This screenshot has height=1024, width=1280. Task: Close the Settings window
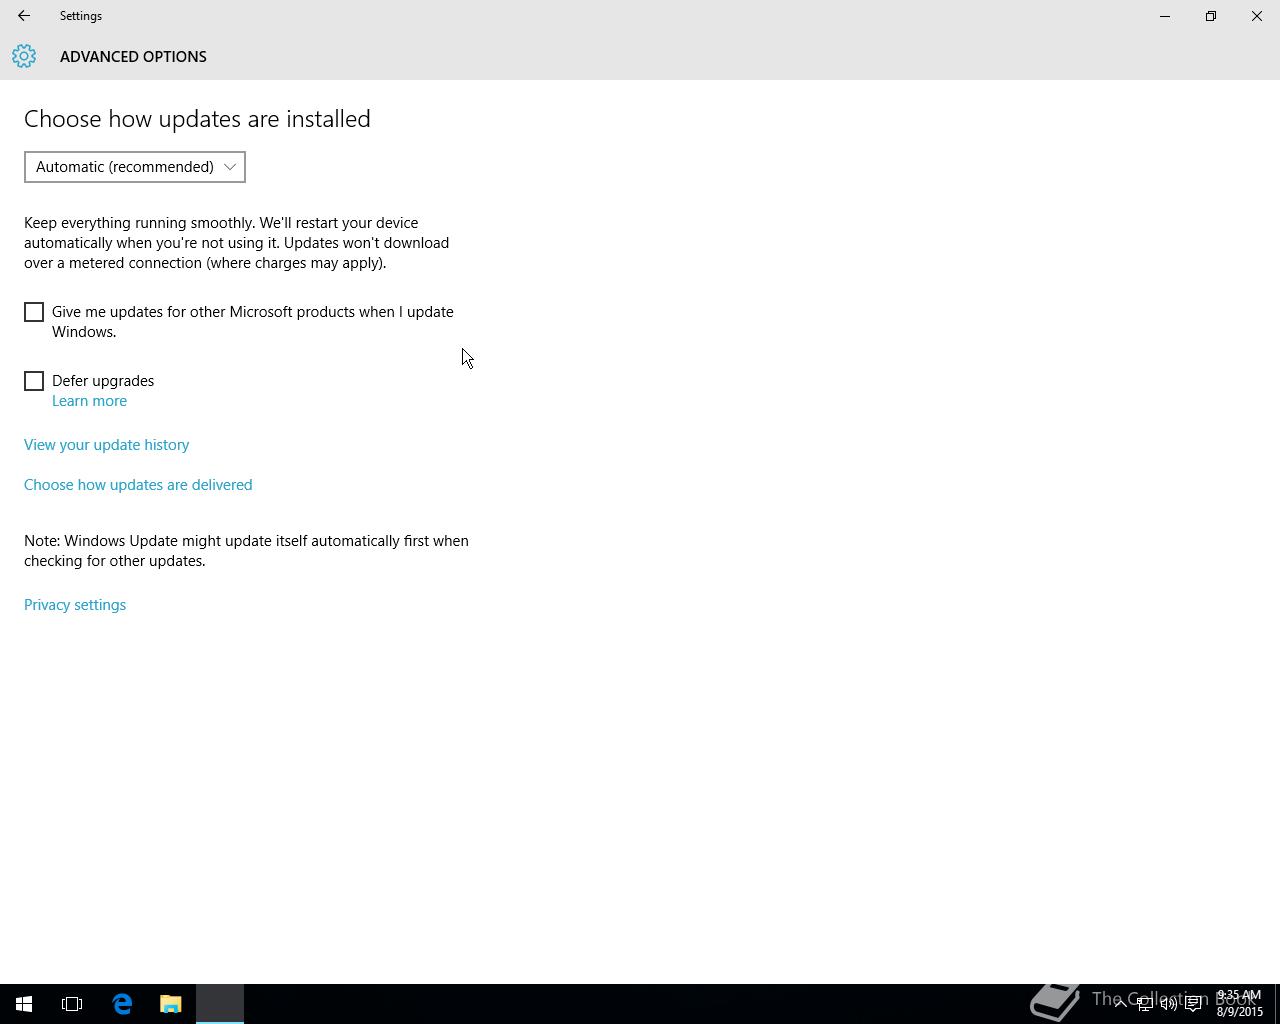click(x=1257, y=16)
